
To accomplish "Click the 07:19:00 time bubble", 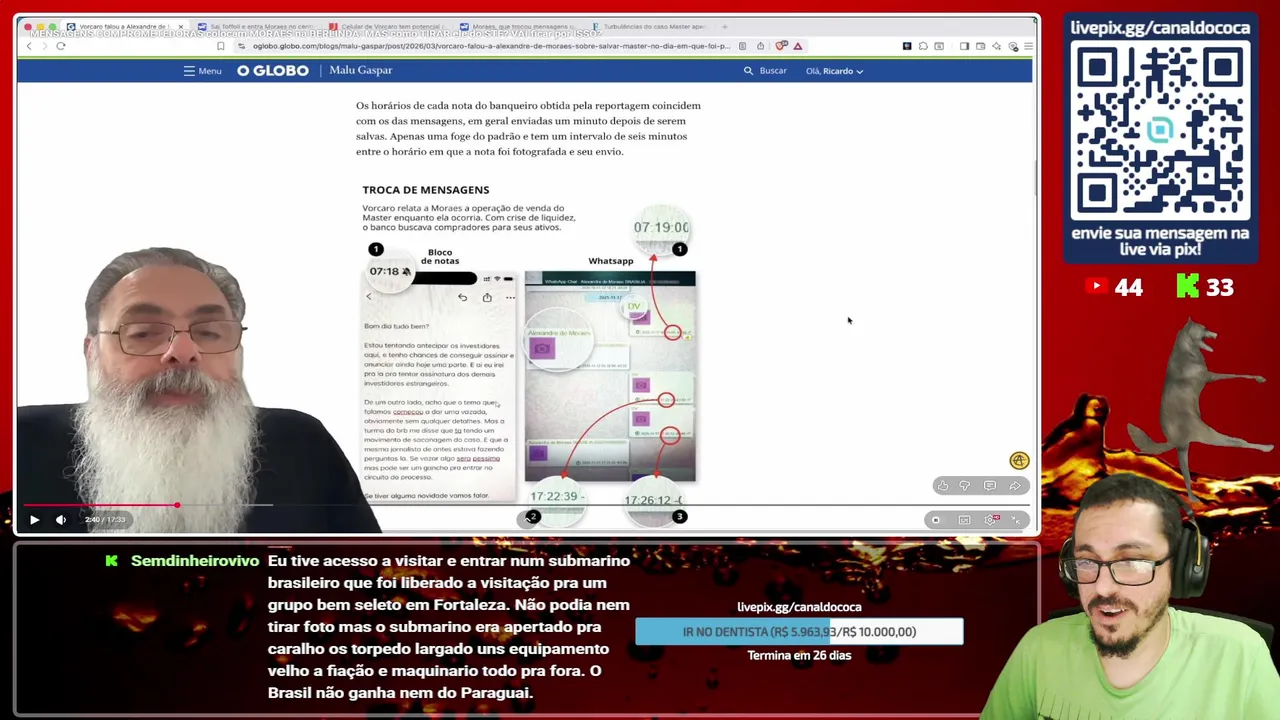I will point(661,227).
